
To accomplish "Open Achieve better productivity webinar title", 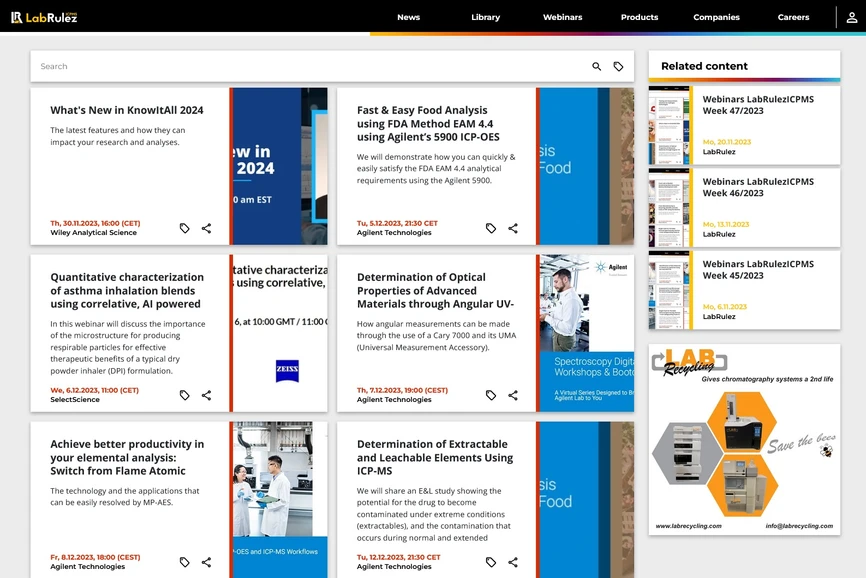I will point(127,458).
